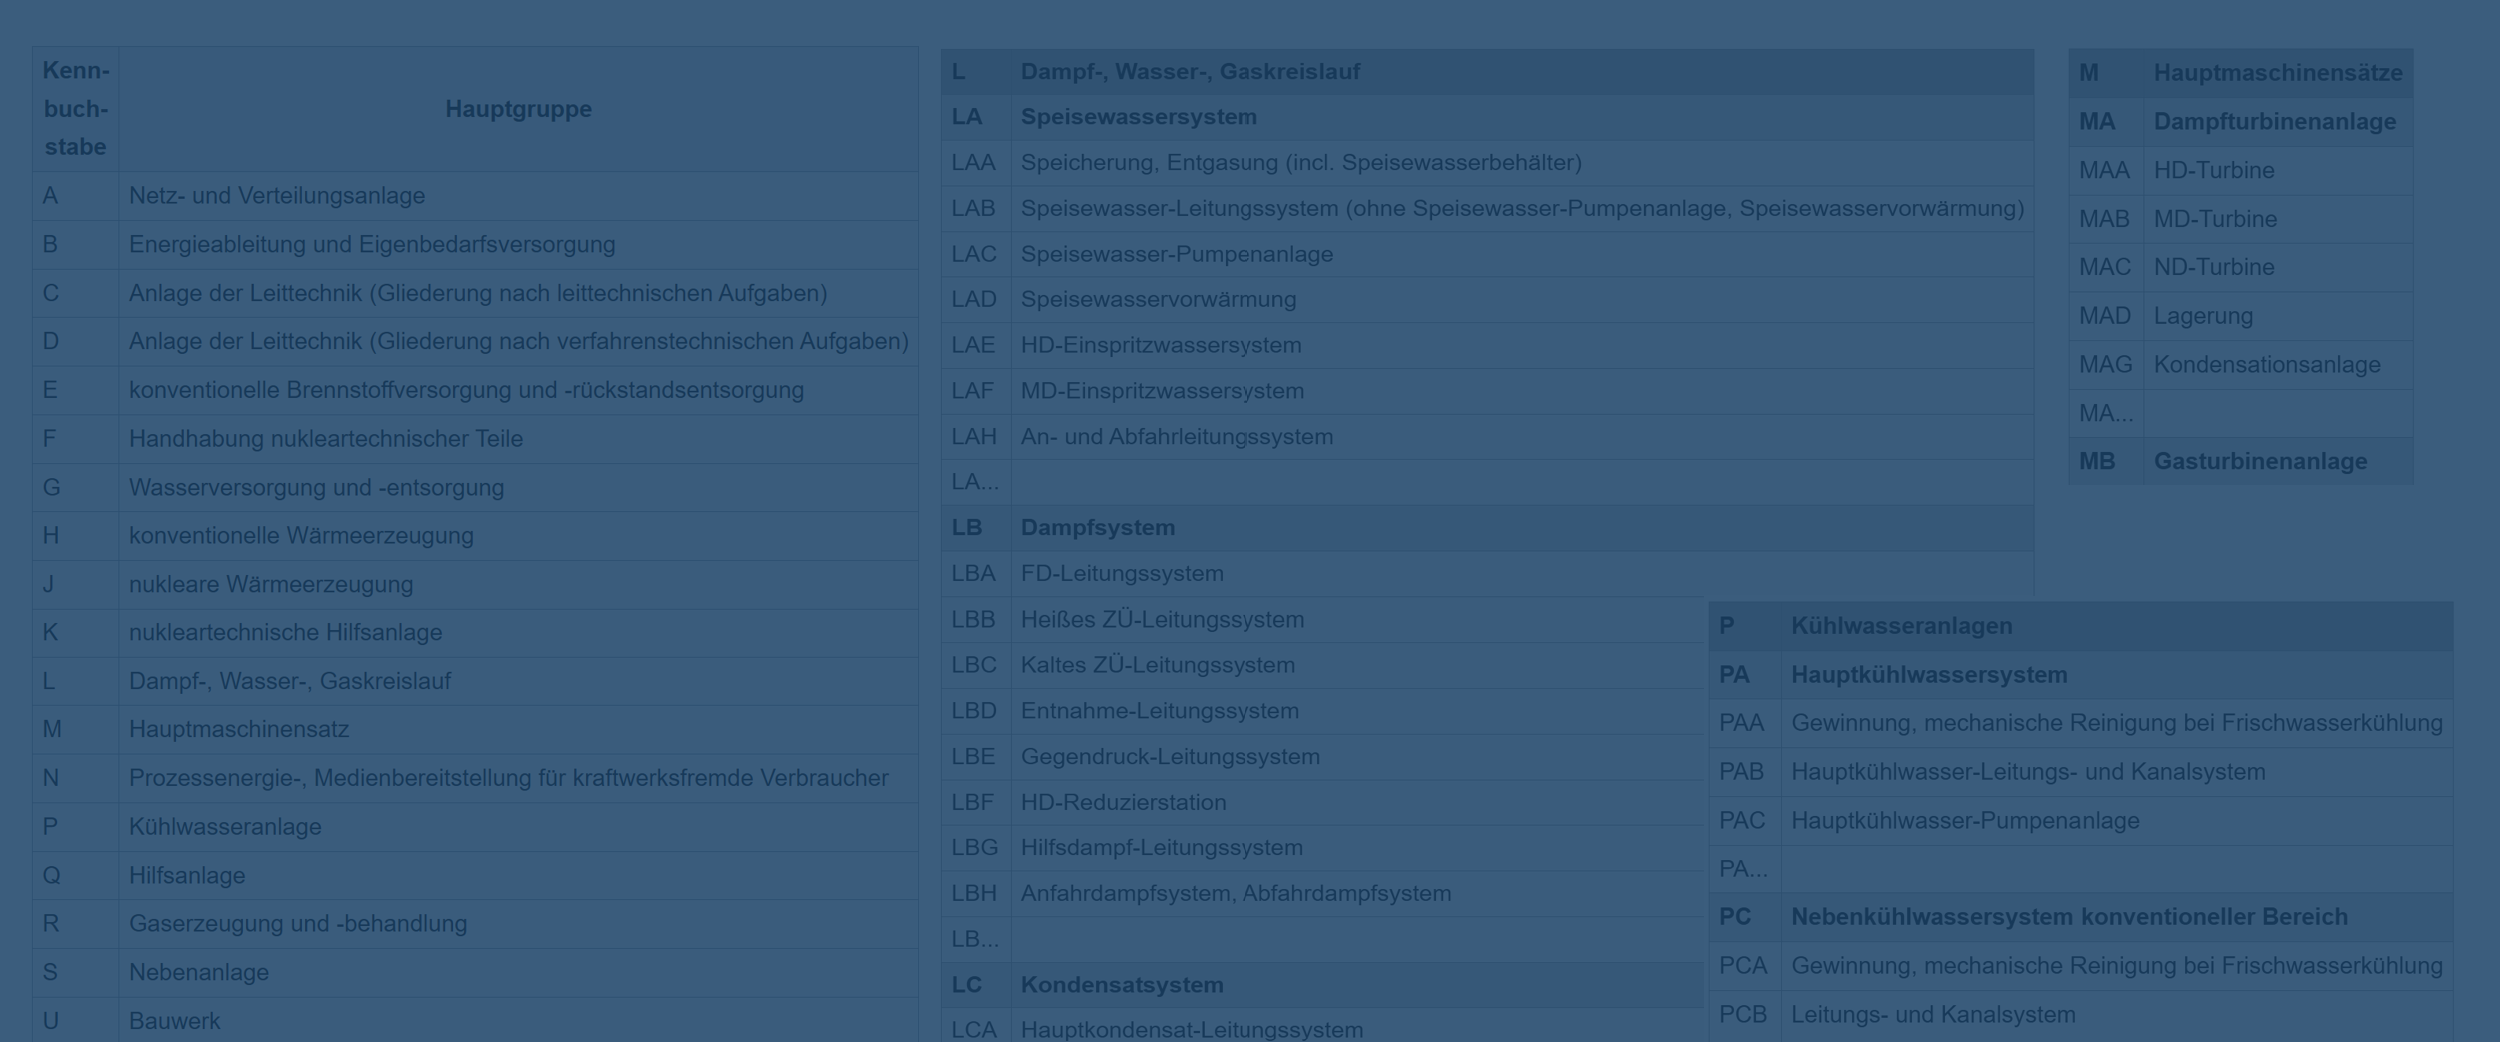Click 'ND-Turbine' row MAC

point(2213,268)
